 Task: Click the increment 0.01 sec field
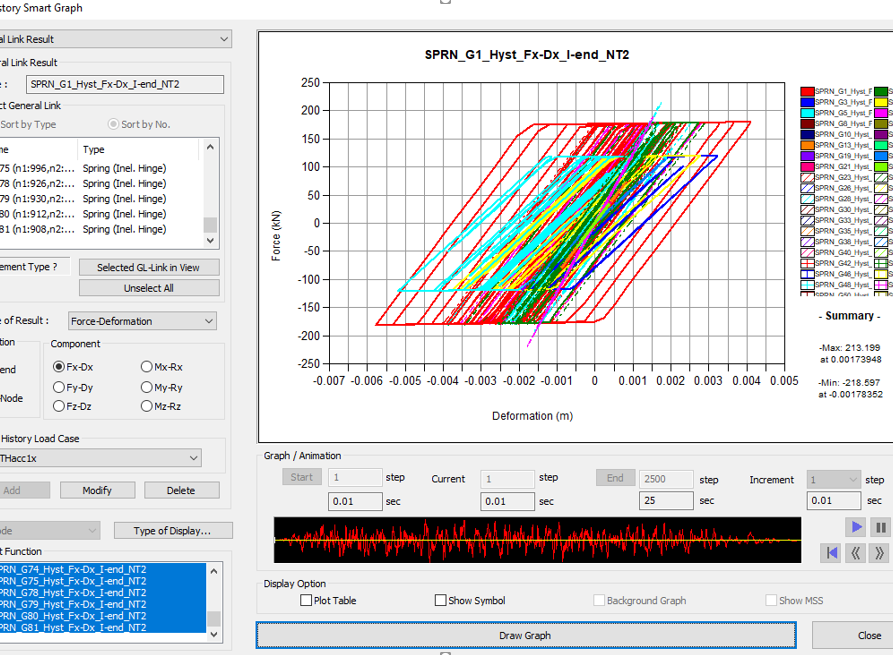833,501
